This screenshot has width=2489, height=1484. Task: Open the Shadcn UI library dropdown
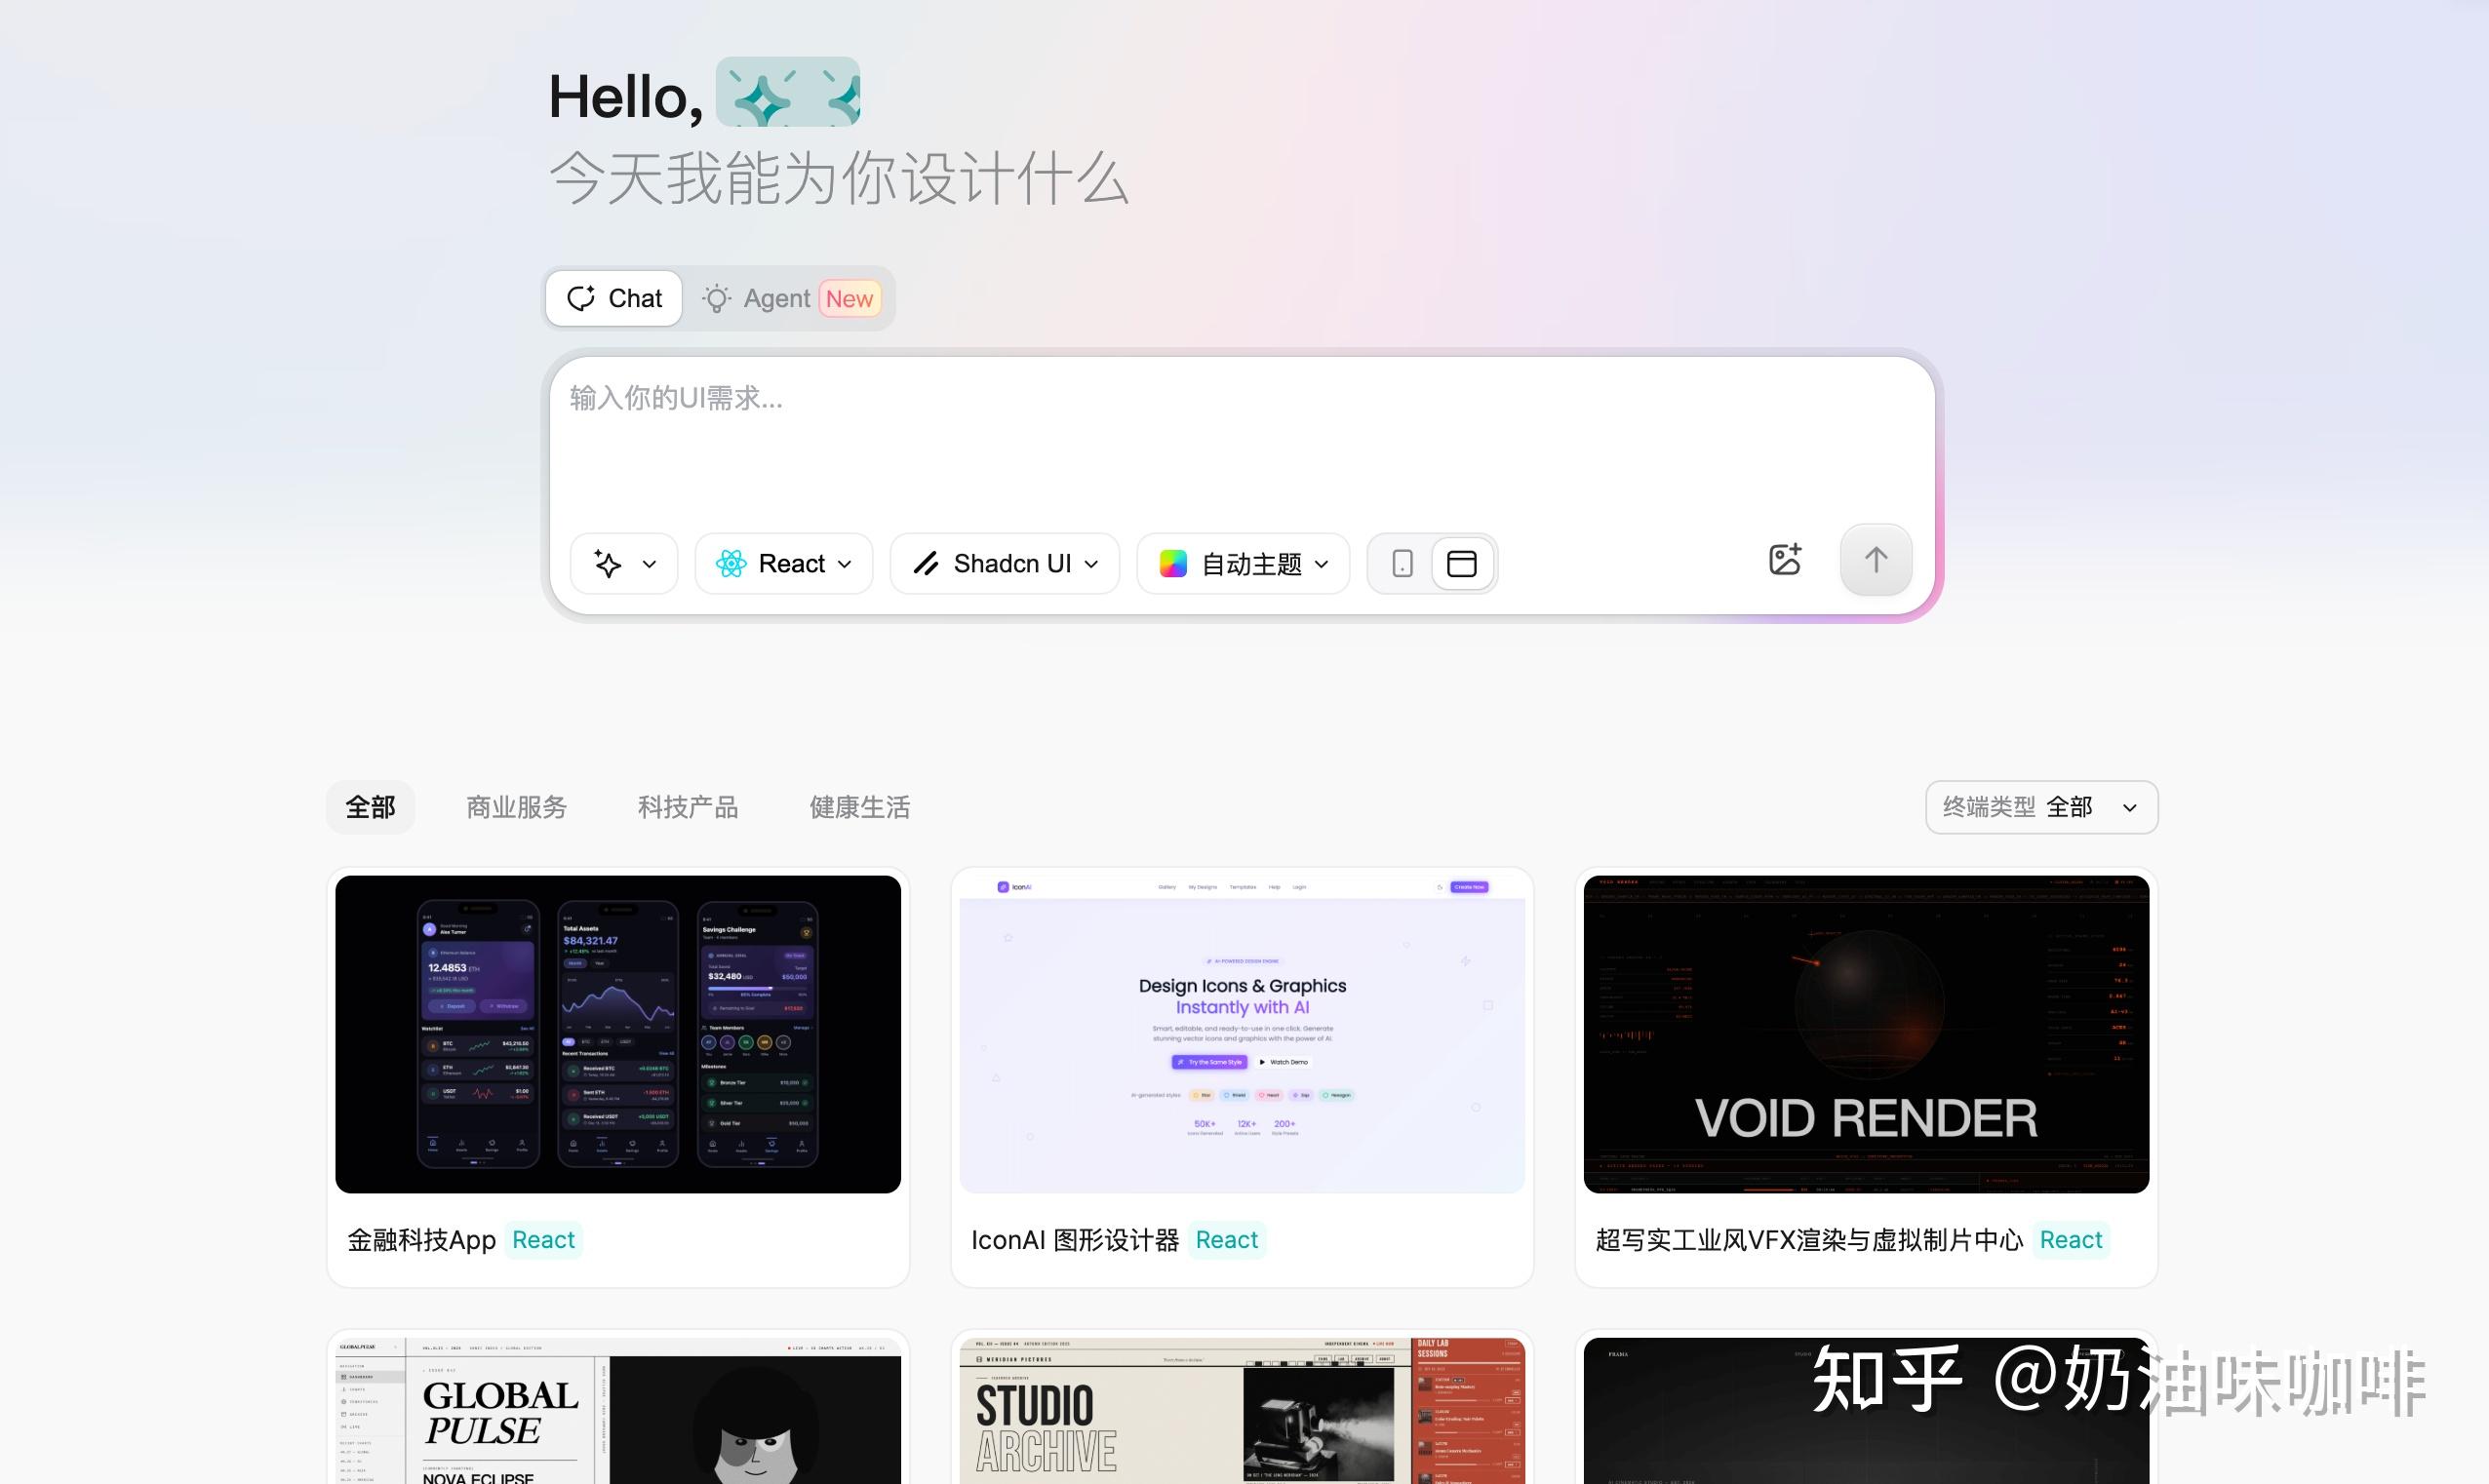coord(1005,563)
